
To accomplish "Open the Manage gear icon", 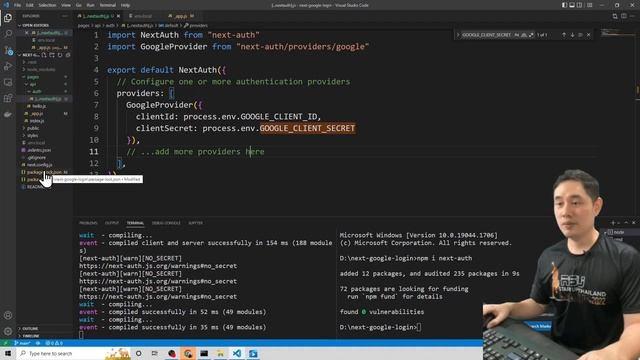I will pyautogui.click(x=8, y=331).
